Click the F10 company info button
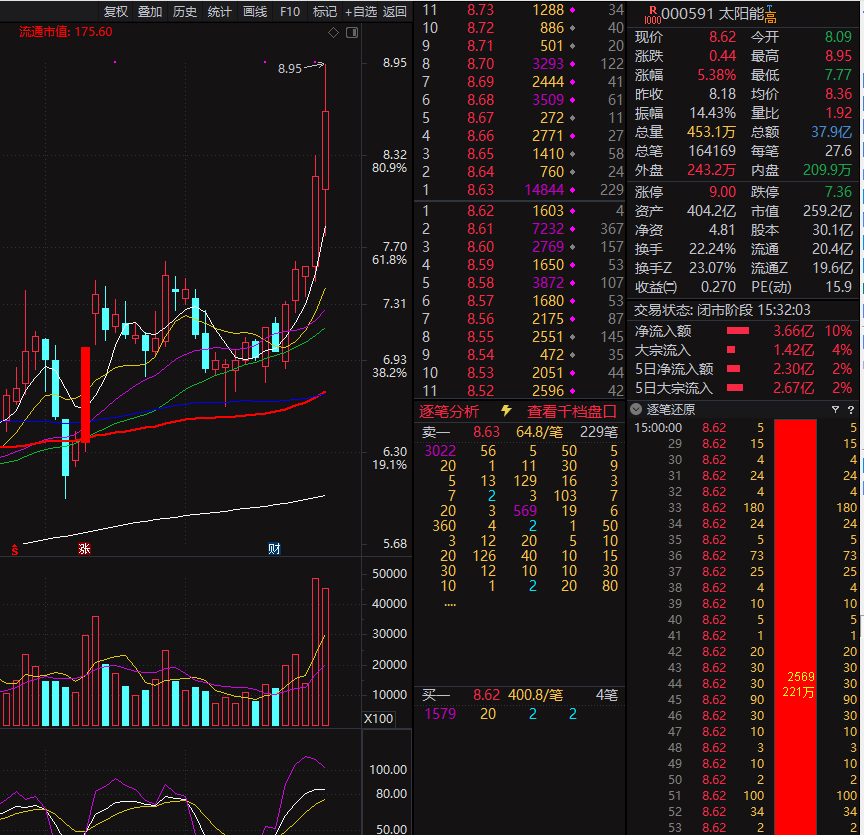 (290, 12)
